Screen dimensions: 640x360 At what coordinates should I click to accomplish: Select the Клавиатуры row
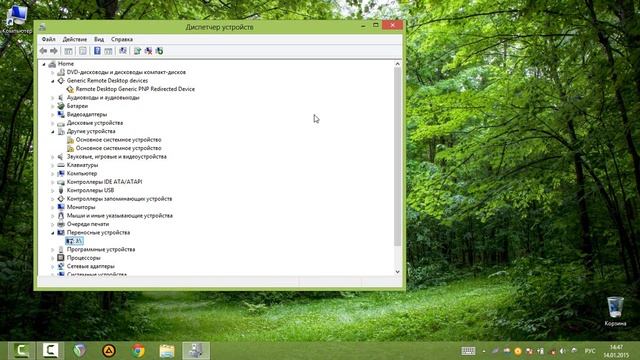tap(82, 165)
